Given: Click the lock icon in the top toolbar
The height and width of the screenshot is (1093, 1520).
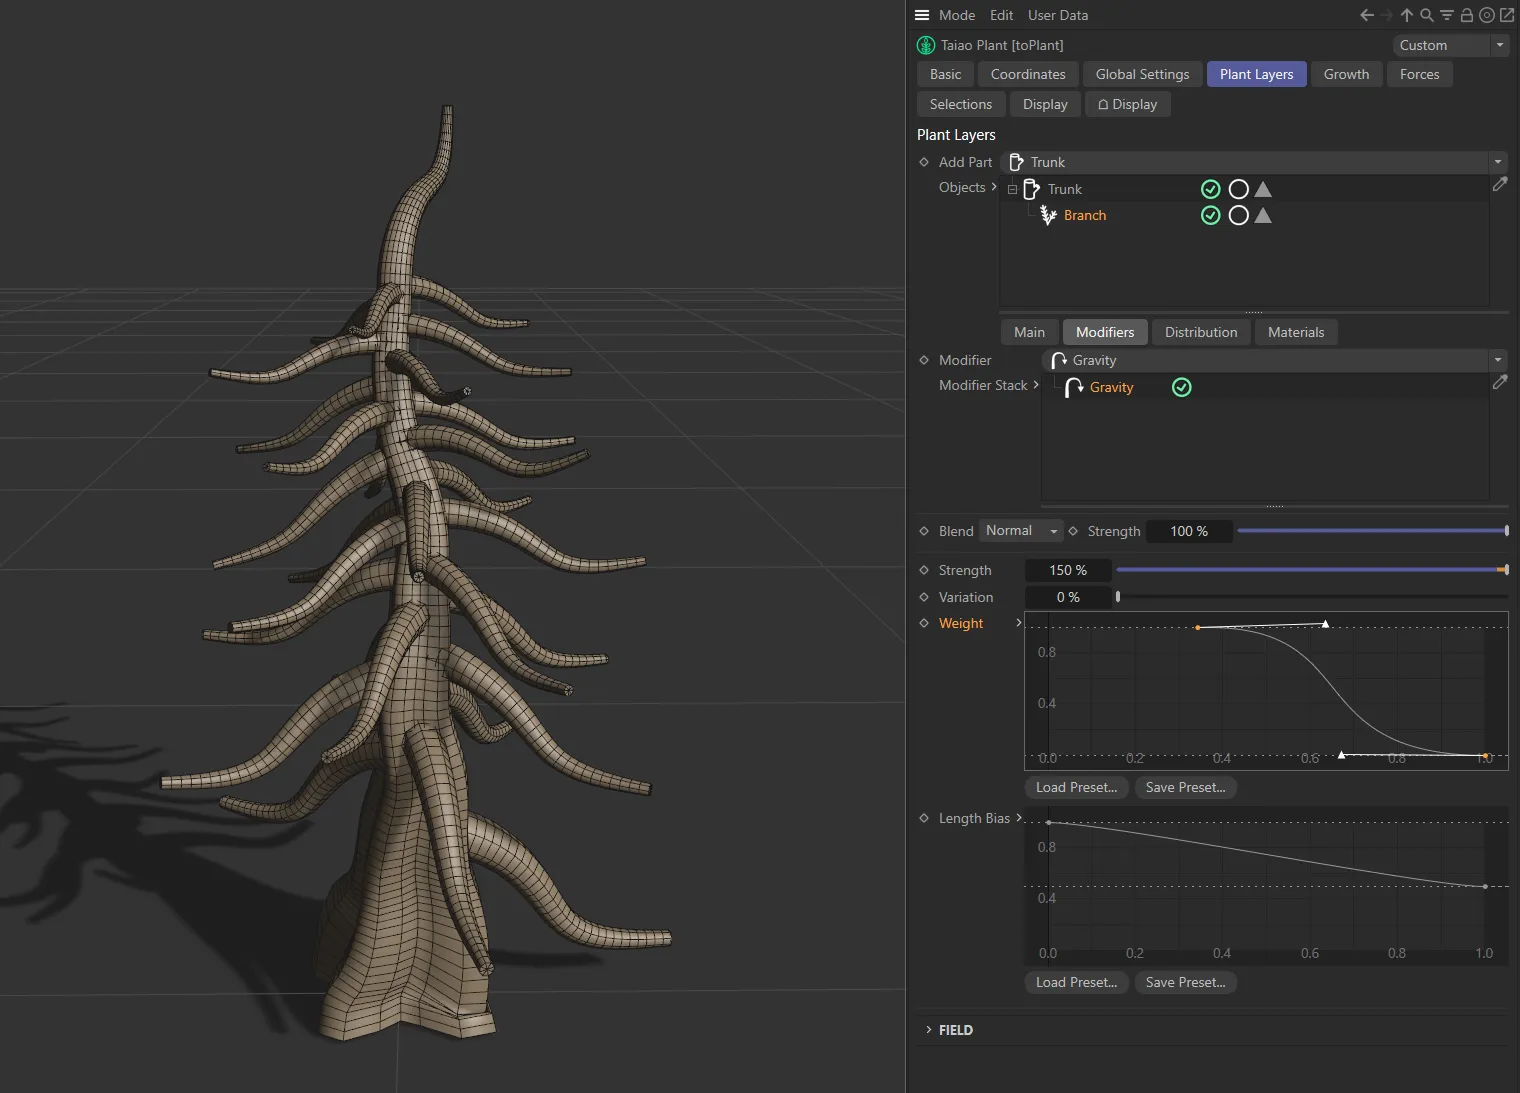Looking at the screenshot, I should coord(1466,15).
